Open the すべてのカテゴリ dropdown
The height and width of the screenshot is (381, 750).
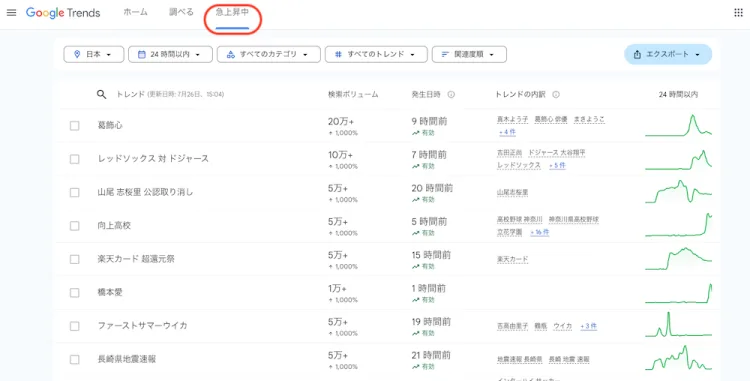pos(268,54)
